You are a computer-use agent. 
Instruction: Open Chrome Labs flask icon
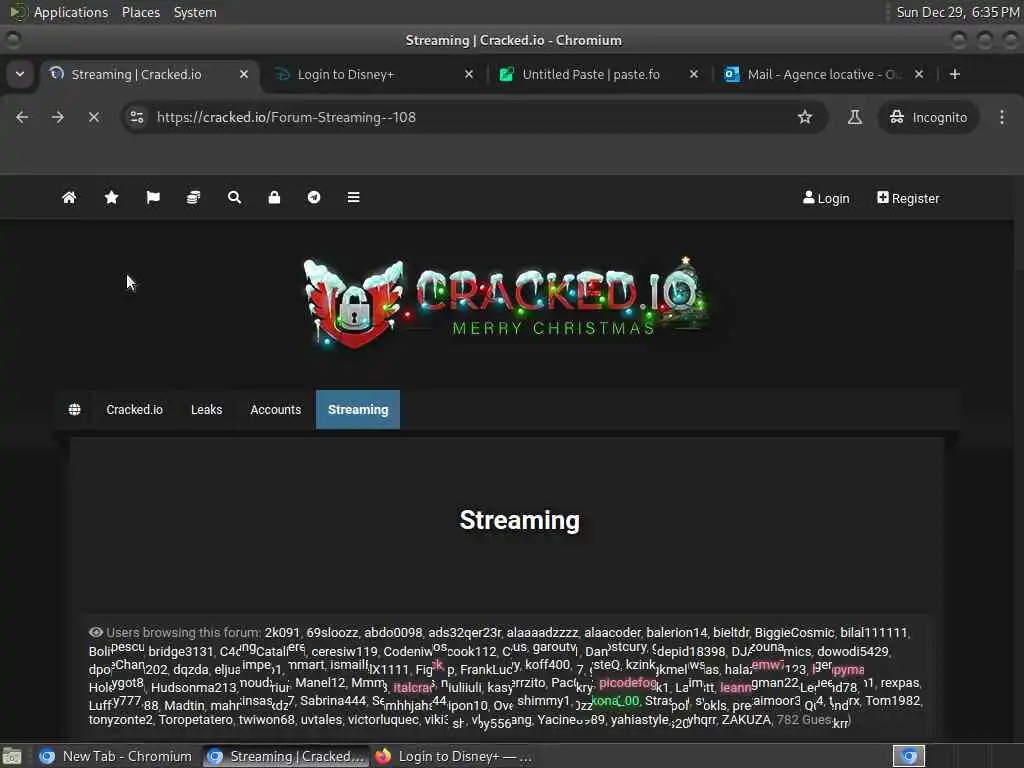[x=854, y=117]
